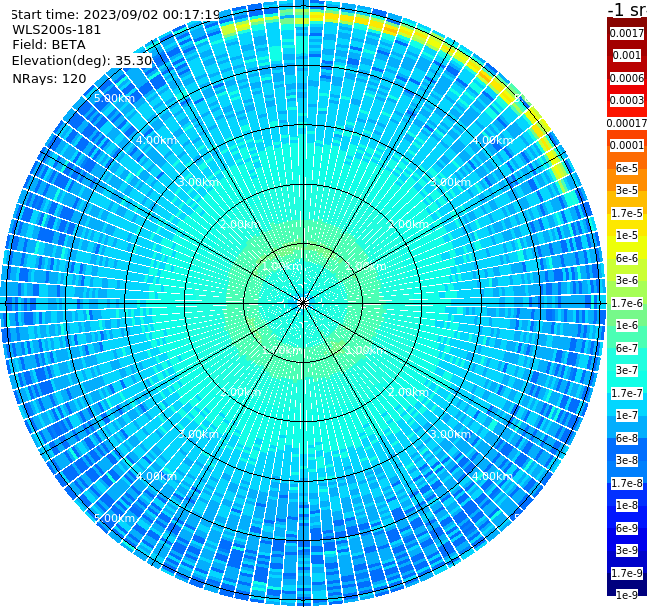Click the lidar origin at plot center
Image resolution: width=647 pixels, height=607 pixels.
click(x=303, y=303)
